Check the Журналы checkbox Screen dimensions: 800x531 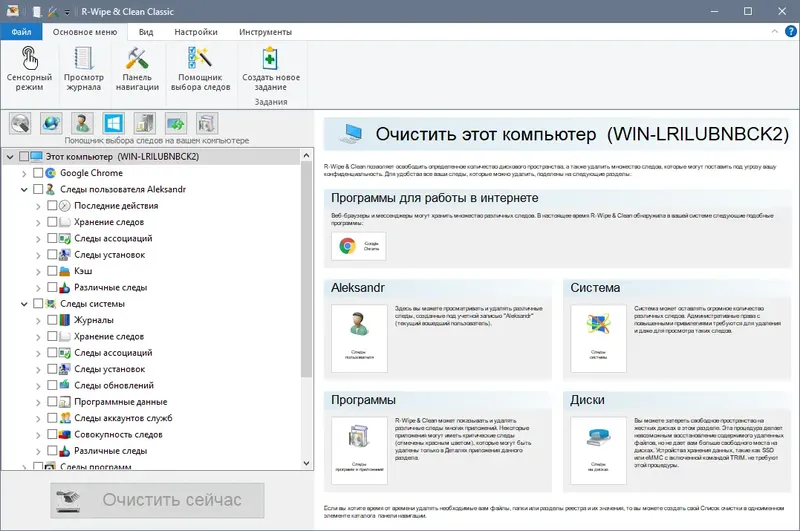pos(52,320)
